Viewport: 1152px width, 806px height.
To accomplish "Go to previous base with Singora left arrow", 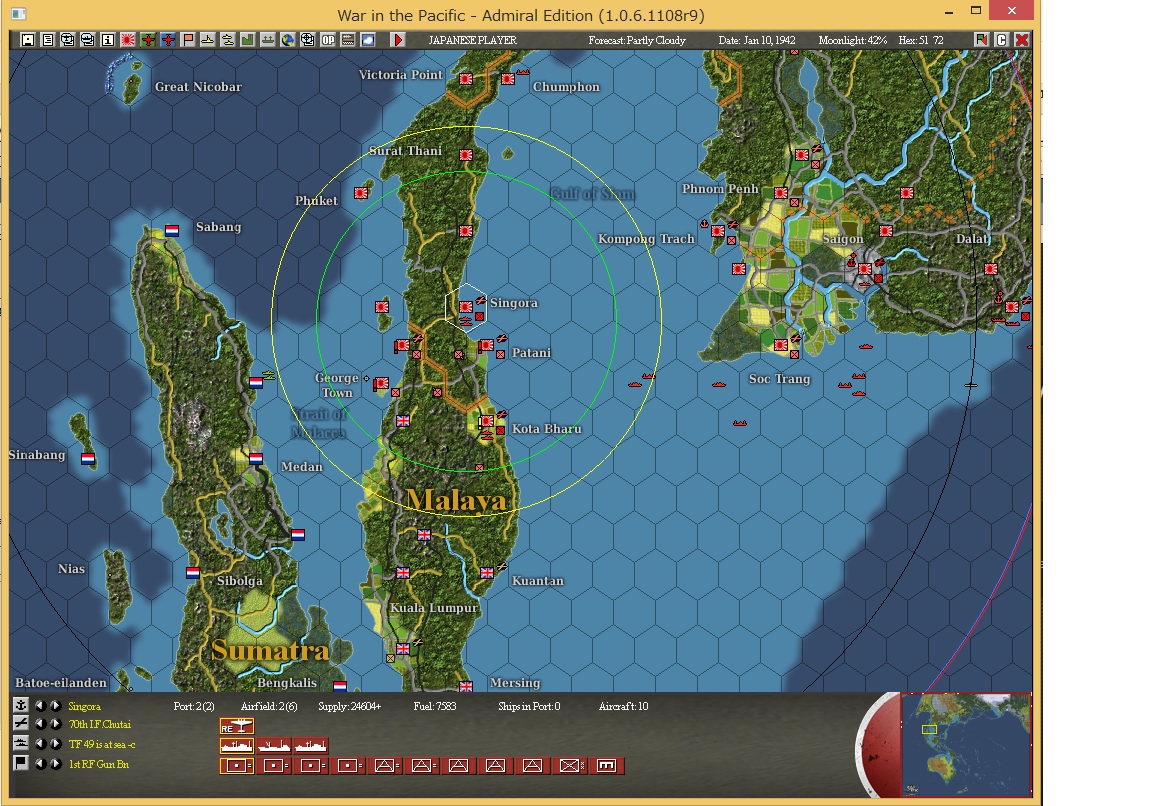I will tap(40, 705).
